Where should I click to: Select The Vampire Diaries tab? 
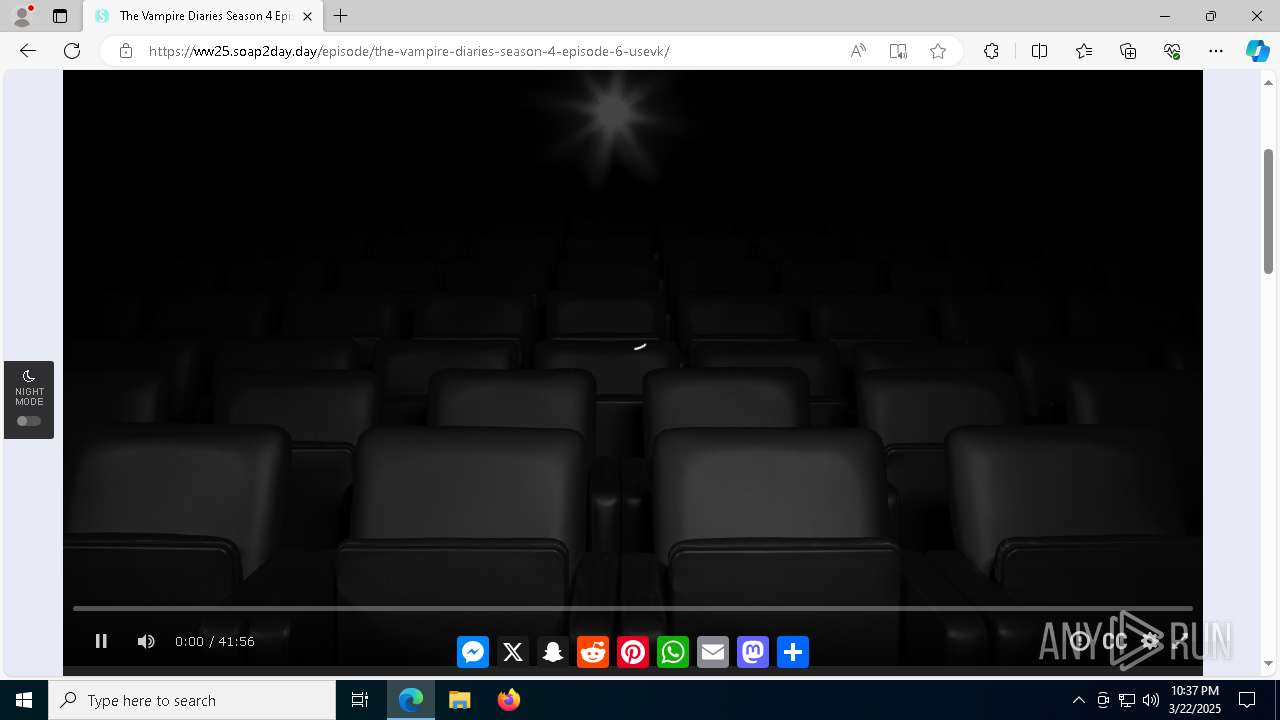(204, 16)
